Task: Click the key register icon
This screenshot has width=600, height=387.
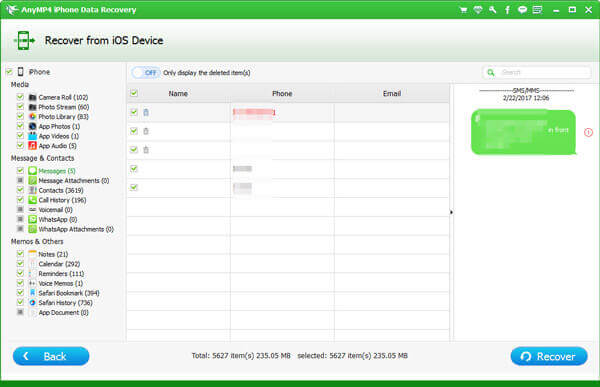Action: tap(493, 10)
